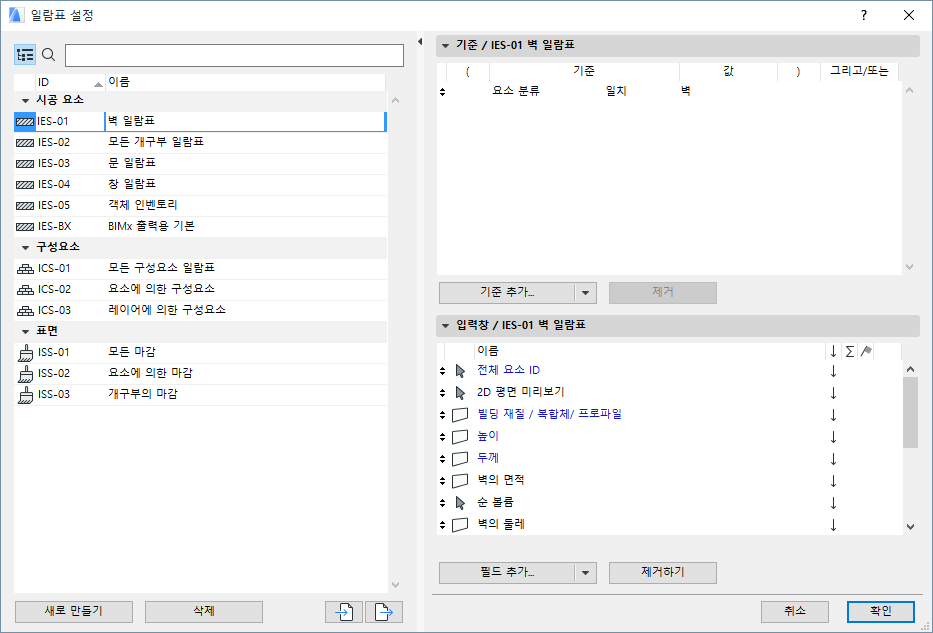
Task: Click the search input field
Action: coord(234,55)
